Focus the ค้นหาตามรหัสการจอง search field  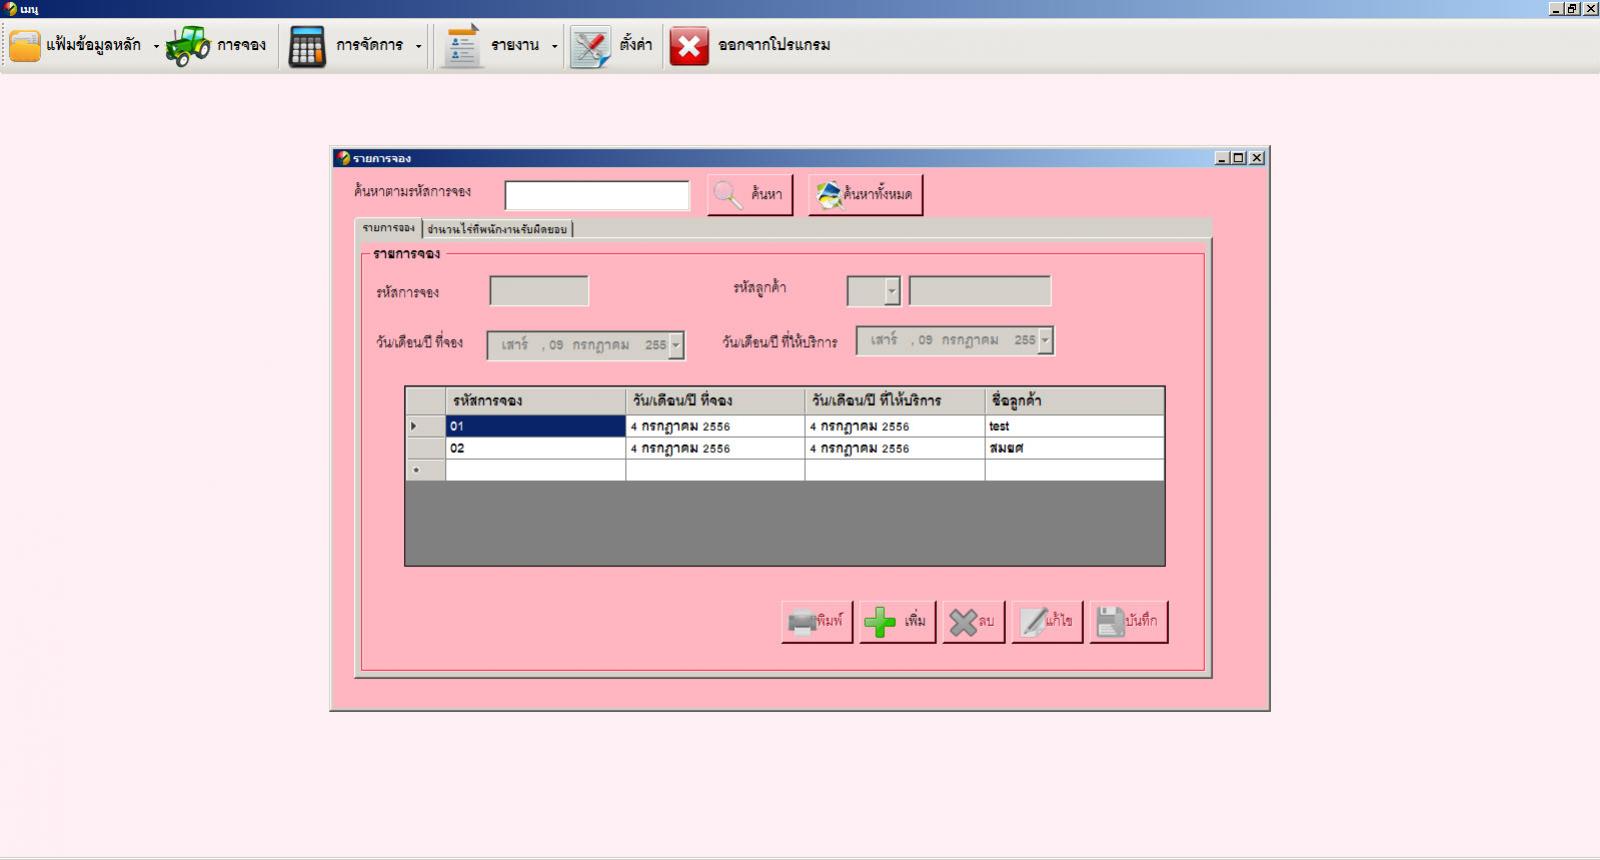click(x=597, y=196)
